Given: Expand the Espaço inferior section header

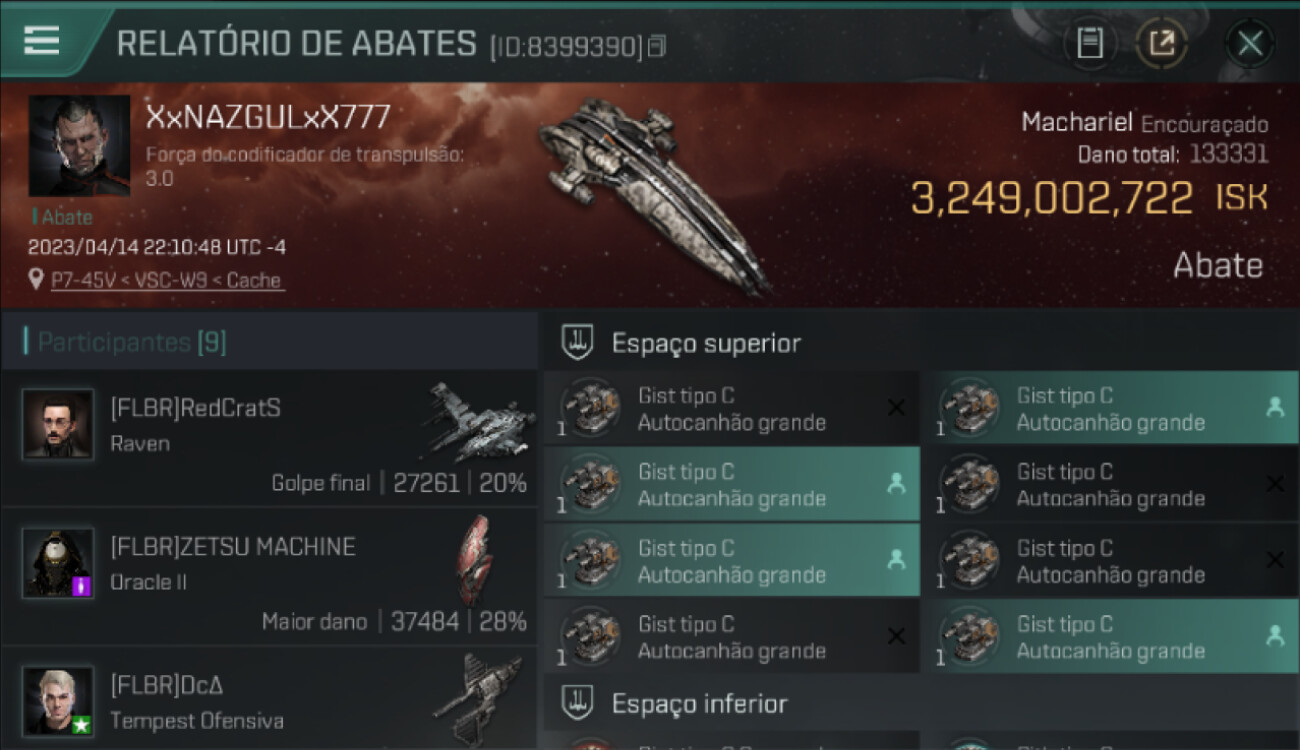Looking at the screenshot, I should coord(920,703).
